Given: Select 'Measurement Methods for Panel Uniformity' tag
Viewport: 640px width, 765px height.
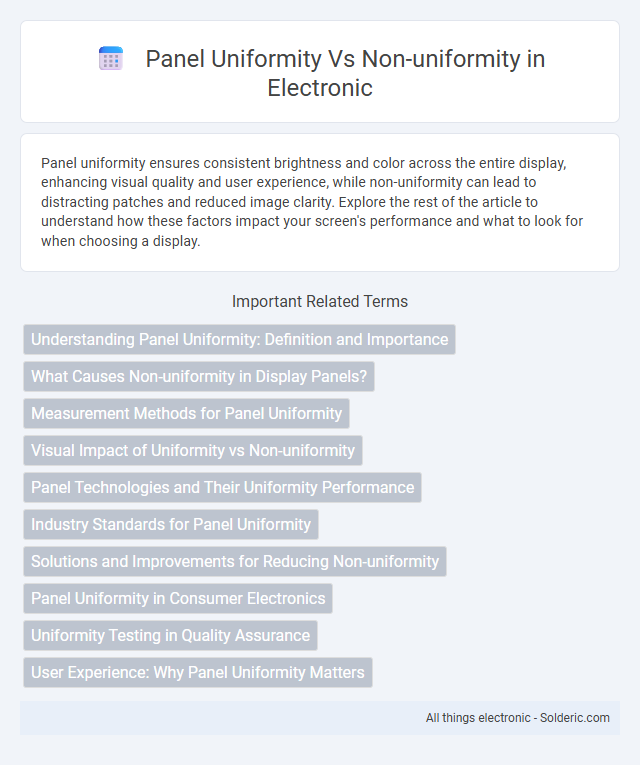Looking at the screenshot, I should click(186, 414).
